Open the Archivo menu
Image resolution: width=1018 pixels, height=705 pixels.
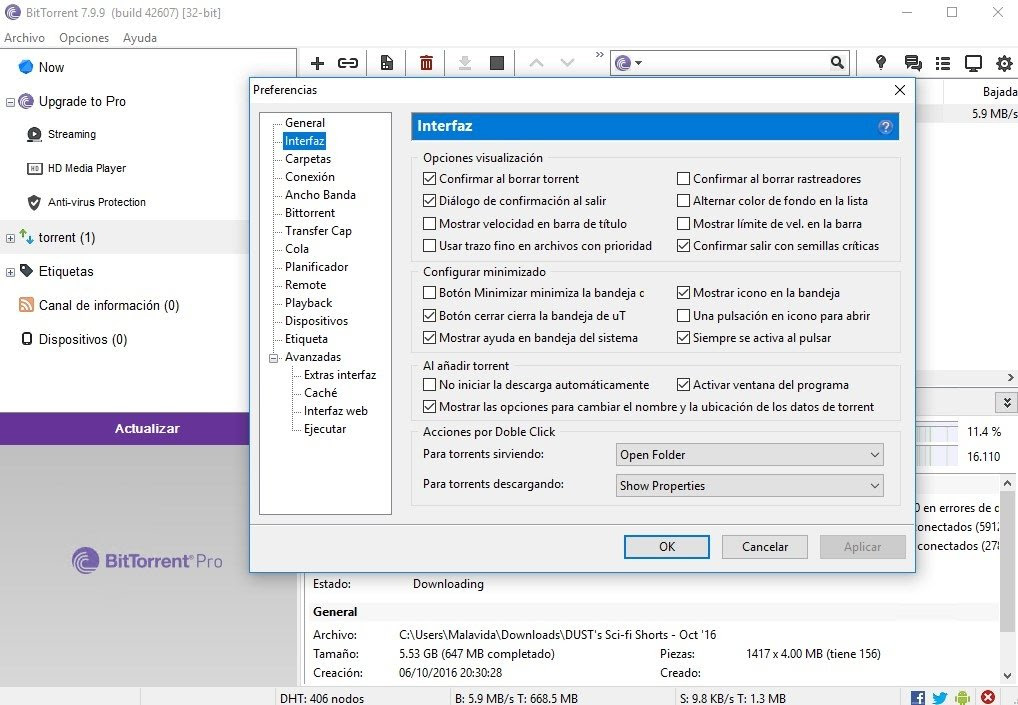(25, 38)
